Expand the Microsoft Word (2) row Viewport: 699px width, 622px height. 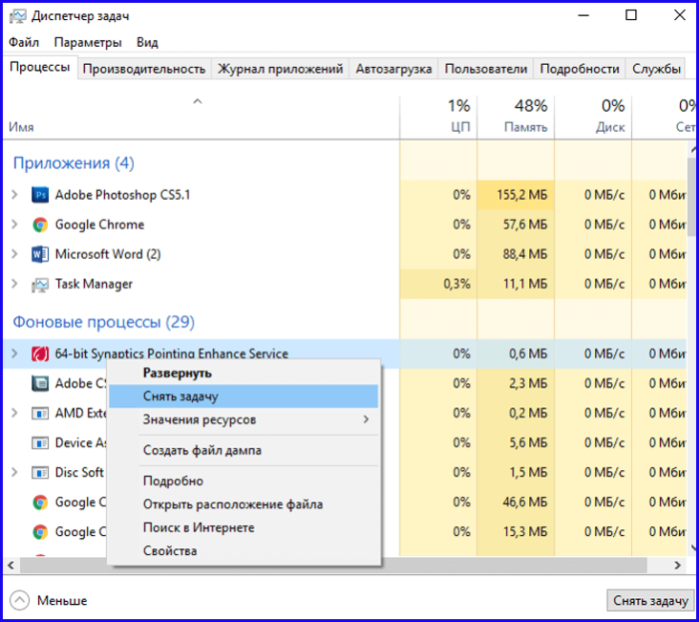[x=15, y=254]
